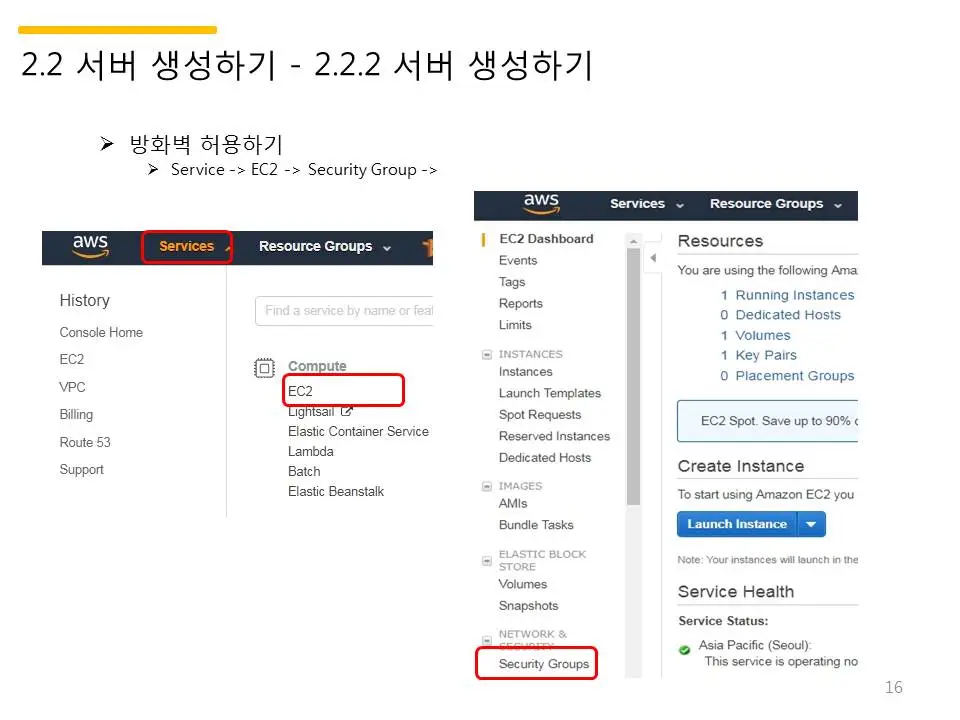Click the AWS logo in left console
This screenshot has height=720, width=960.
[91, 246]
